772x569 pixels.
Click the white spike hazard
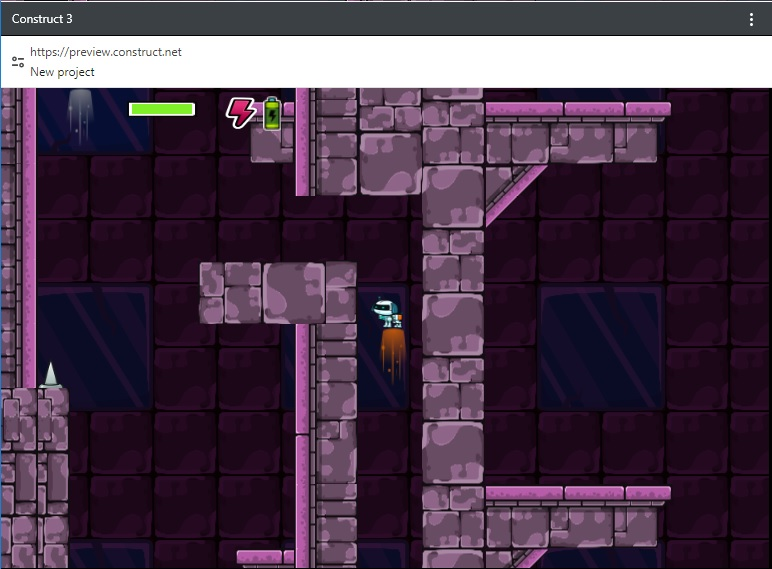[x=51, y=376]
